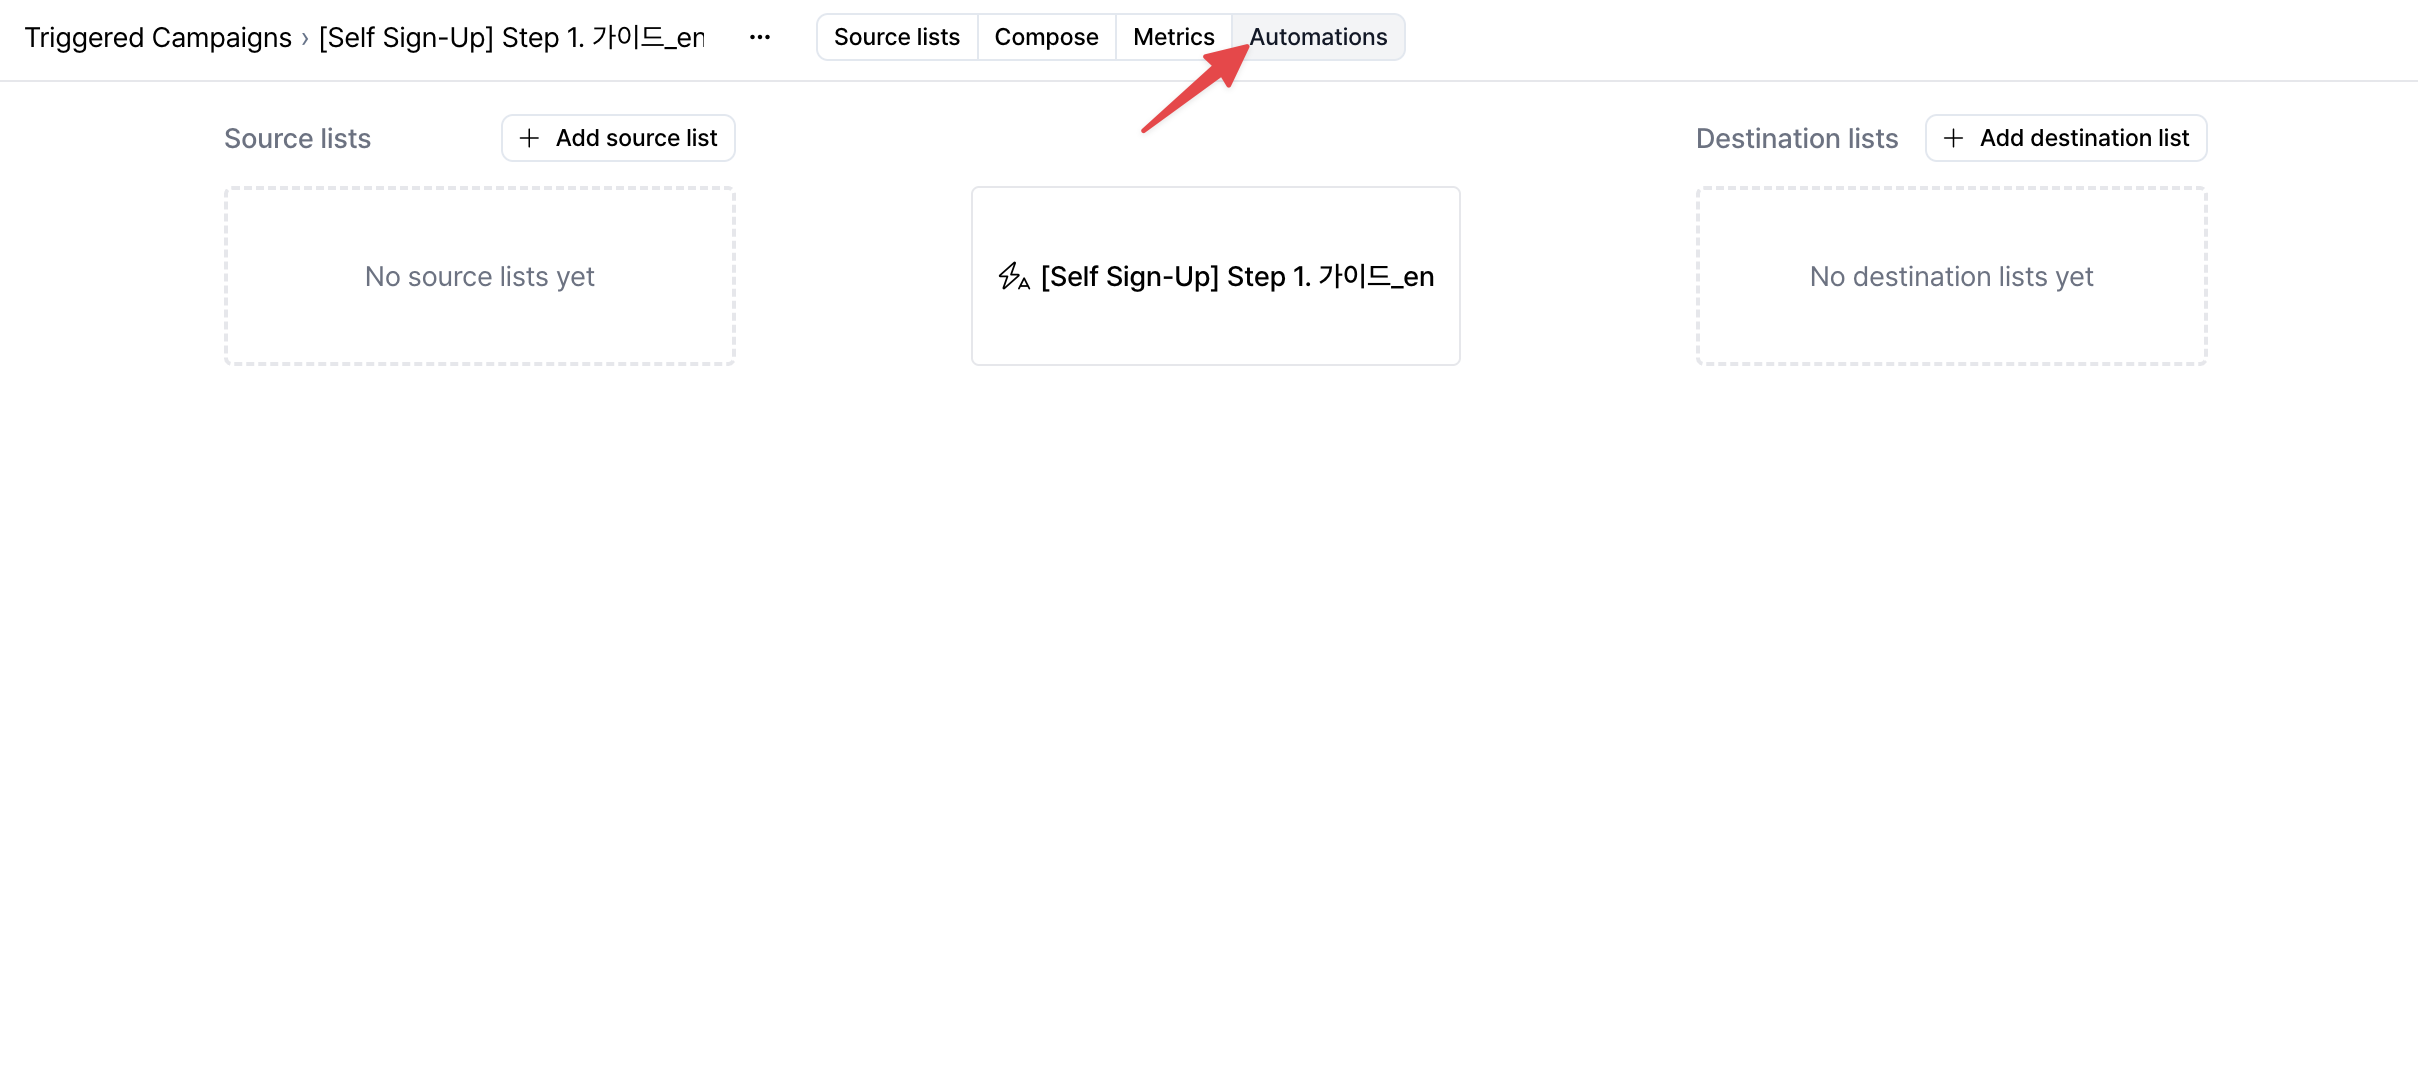
Task: Click the Add source list button label
Action: [636, 138]
